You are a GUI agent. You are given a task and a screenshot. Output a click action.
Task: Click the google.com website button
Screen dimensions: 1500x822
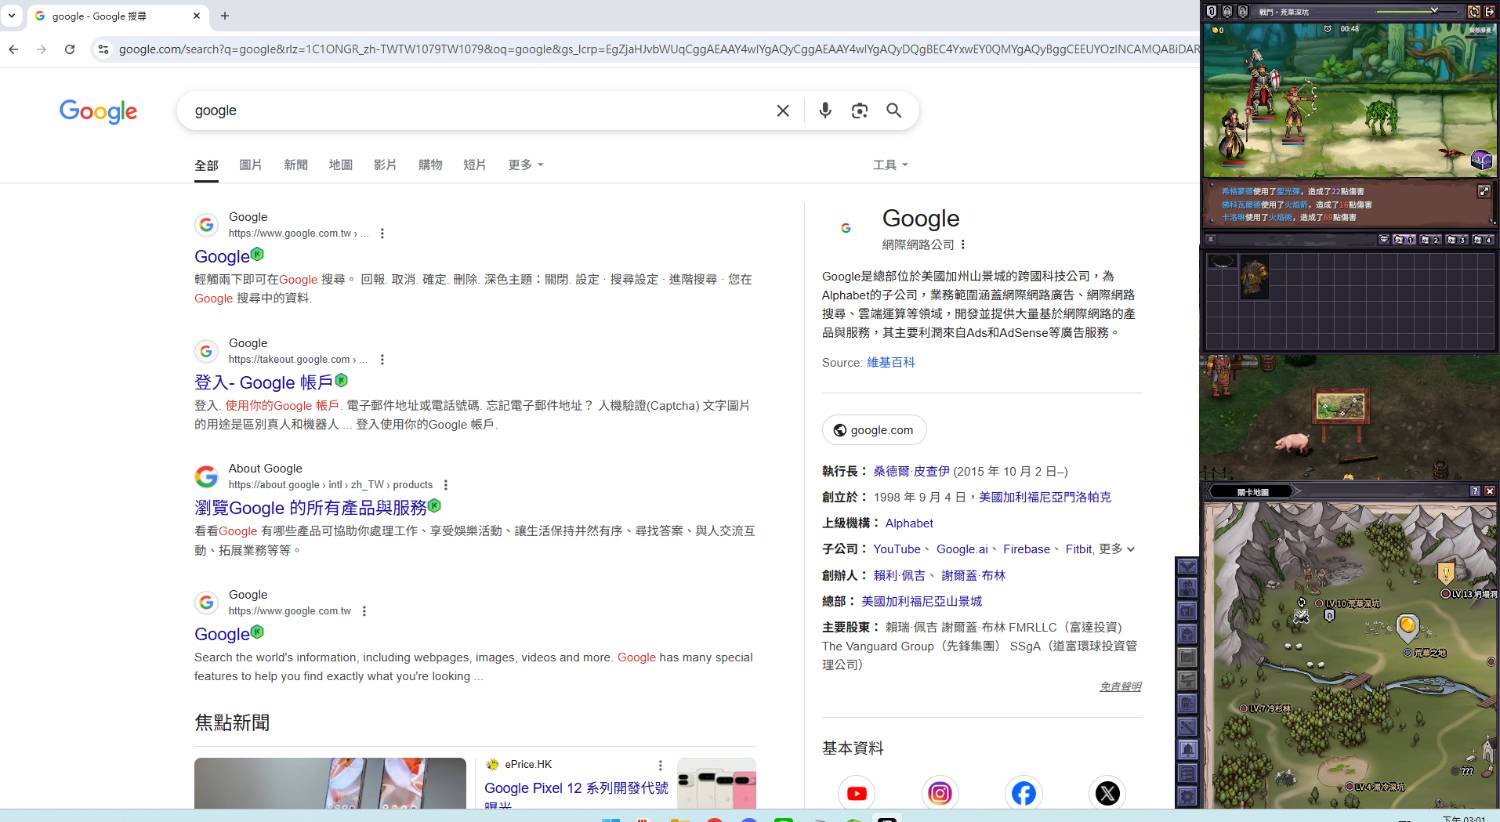click(874, 430)
